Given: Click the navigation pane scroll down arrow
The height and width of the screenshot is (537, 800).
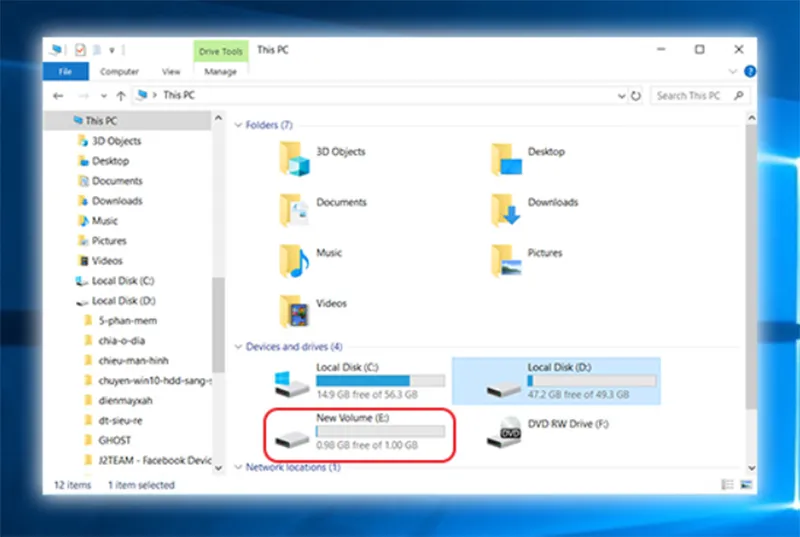Looking at the screenshot, I should (218, 468).
